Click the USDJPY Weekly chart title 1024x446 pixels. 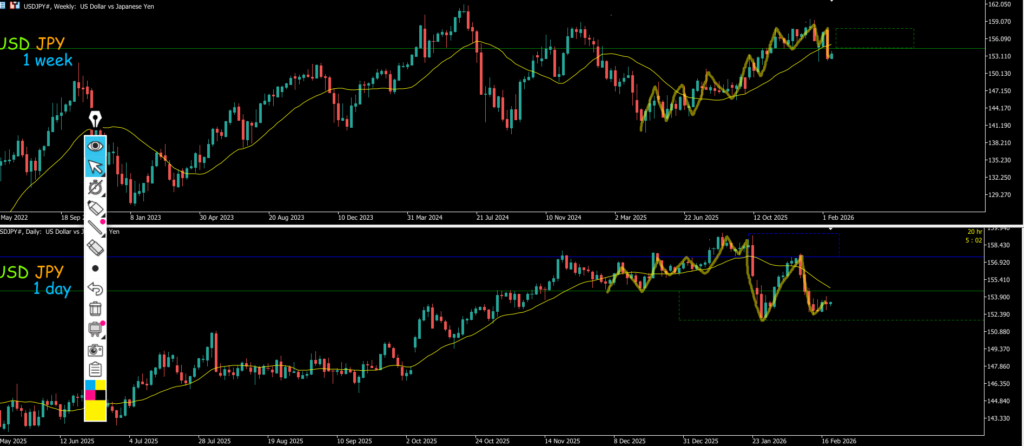tap(60, 5)
